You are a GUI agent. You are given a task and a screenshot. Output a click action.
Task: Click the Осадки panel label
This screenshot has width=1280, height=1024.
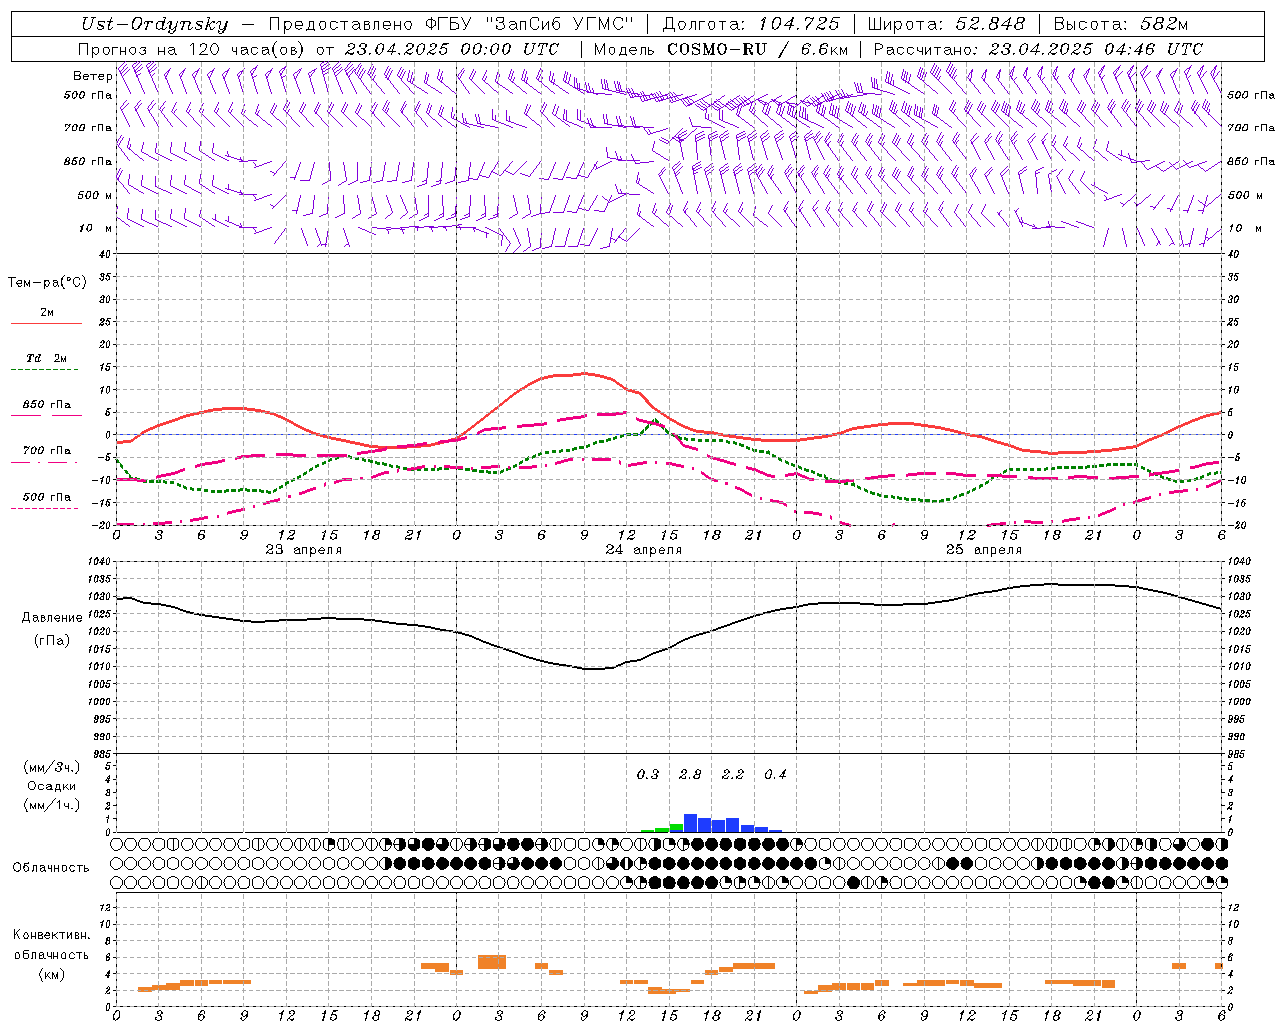(52, 786)
